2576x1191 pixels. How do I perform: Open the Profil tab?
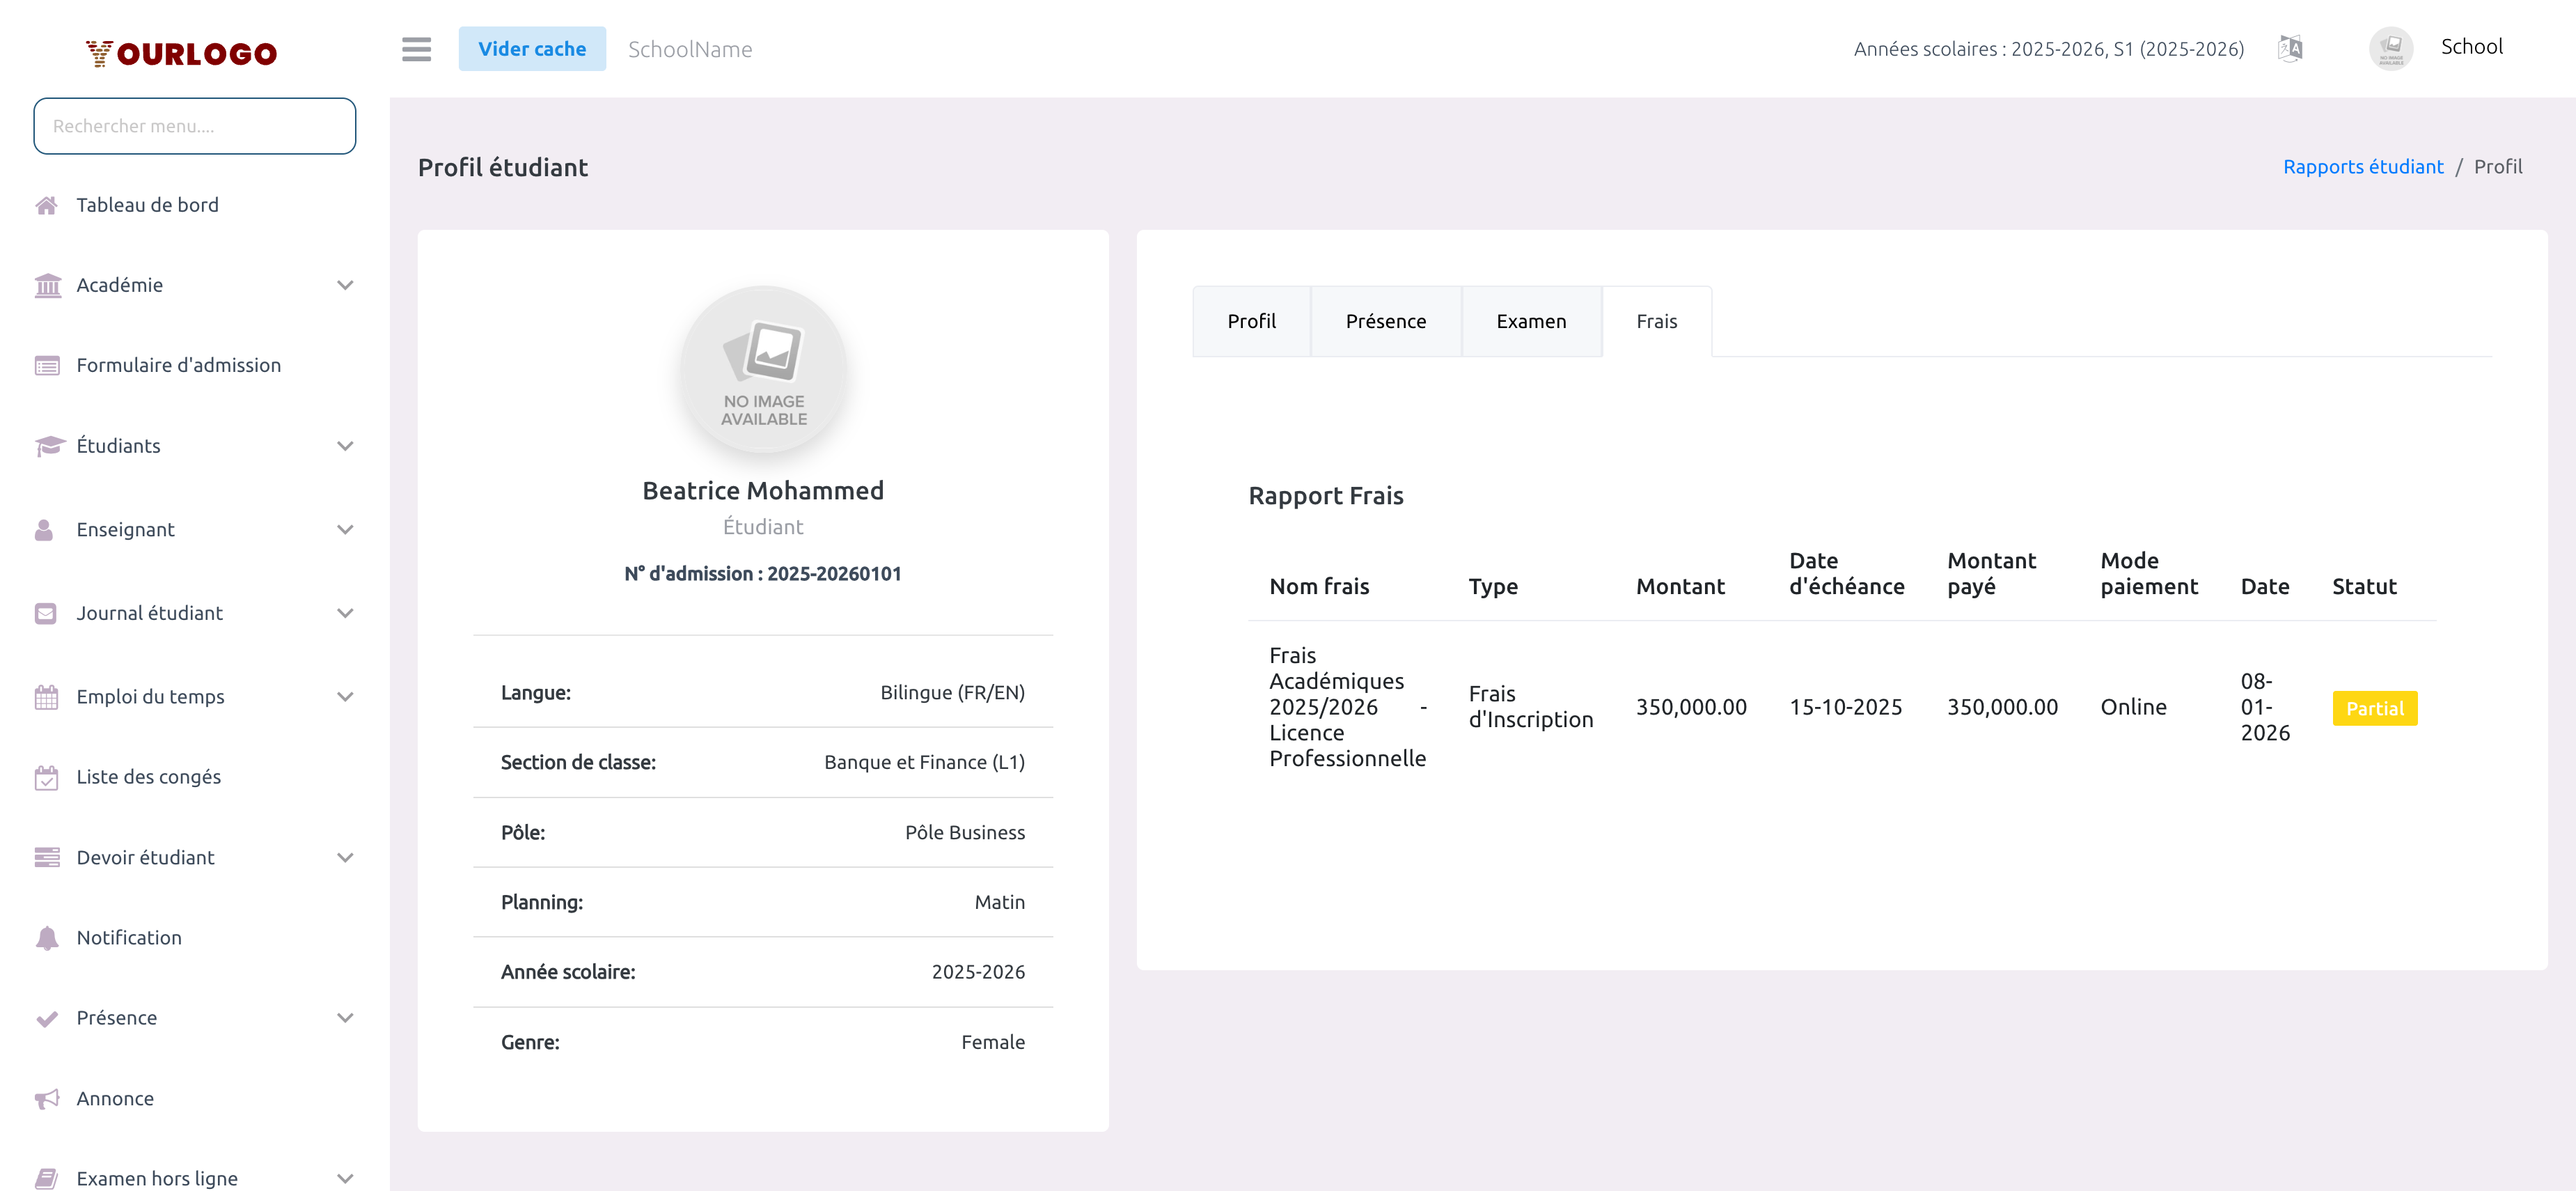tap(1251, 321)
